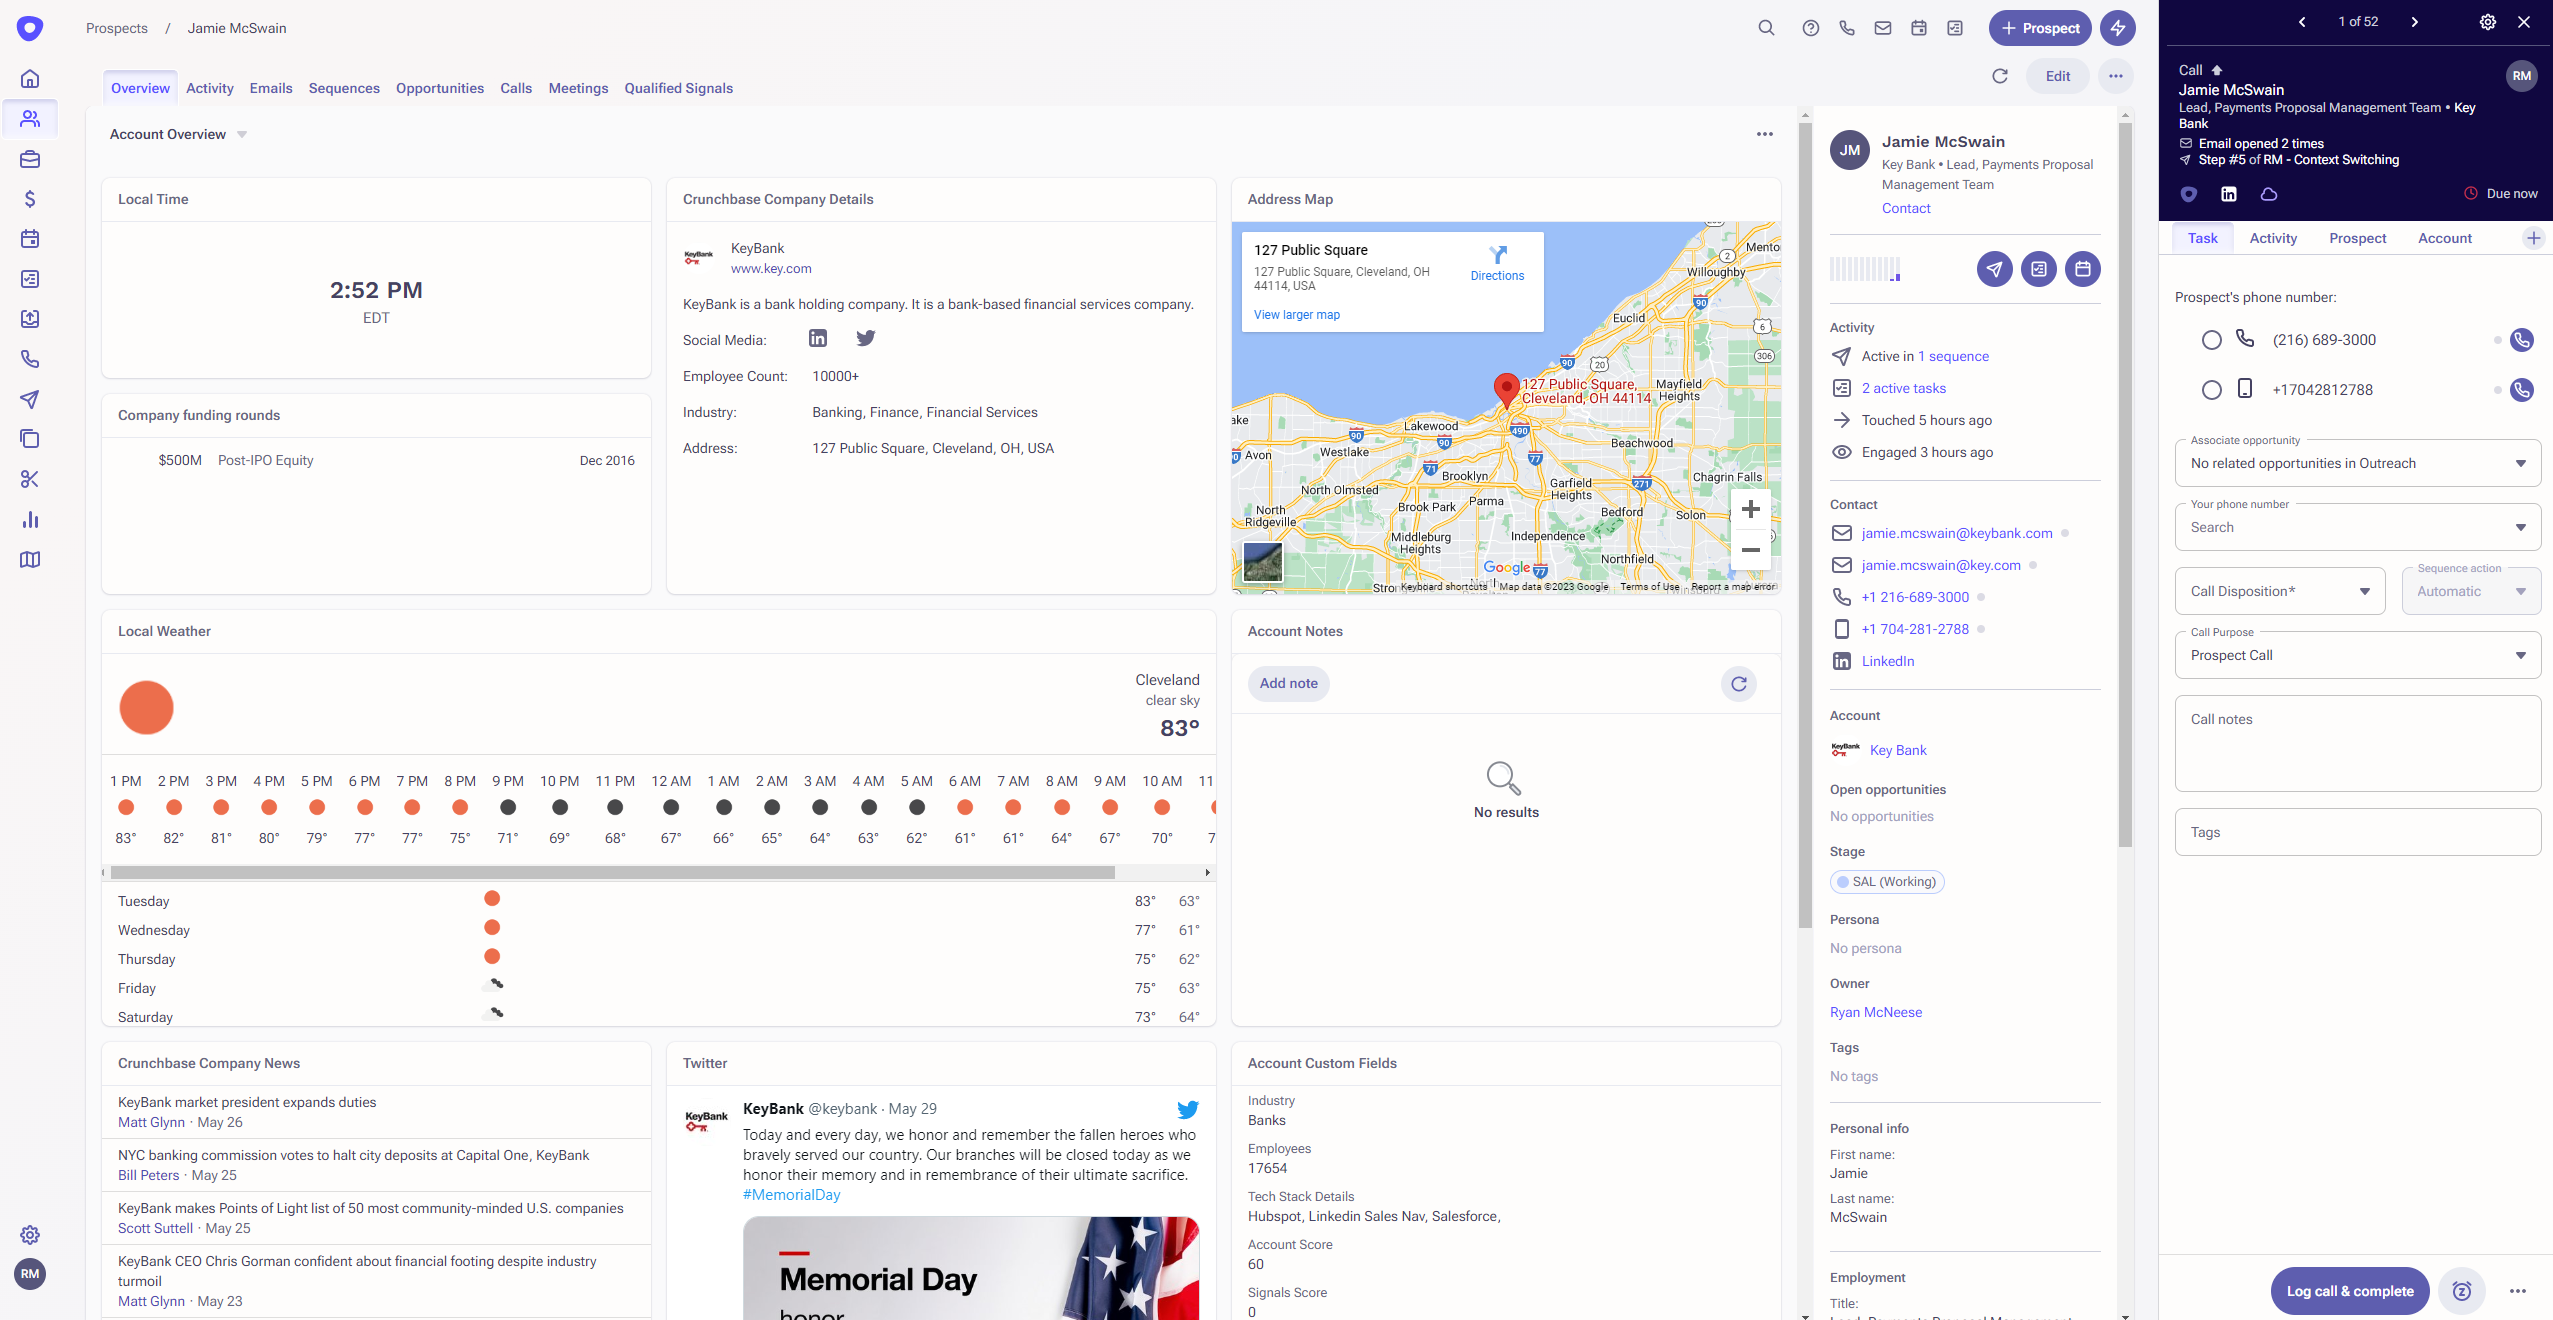Click the main overview vertical scrollbar

(1805, 525)
